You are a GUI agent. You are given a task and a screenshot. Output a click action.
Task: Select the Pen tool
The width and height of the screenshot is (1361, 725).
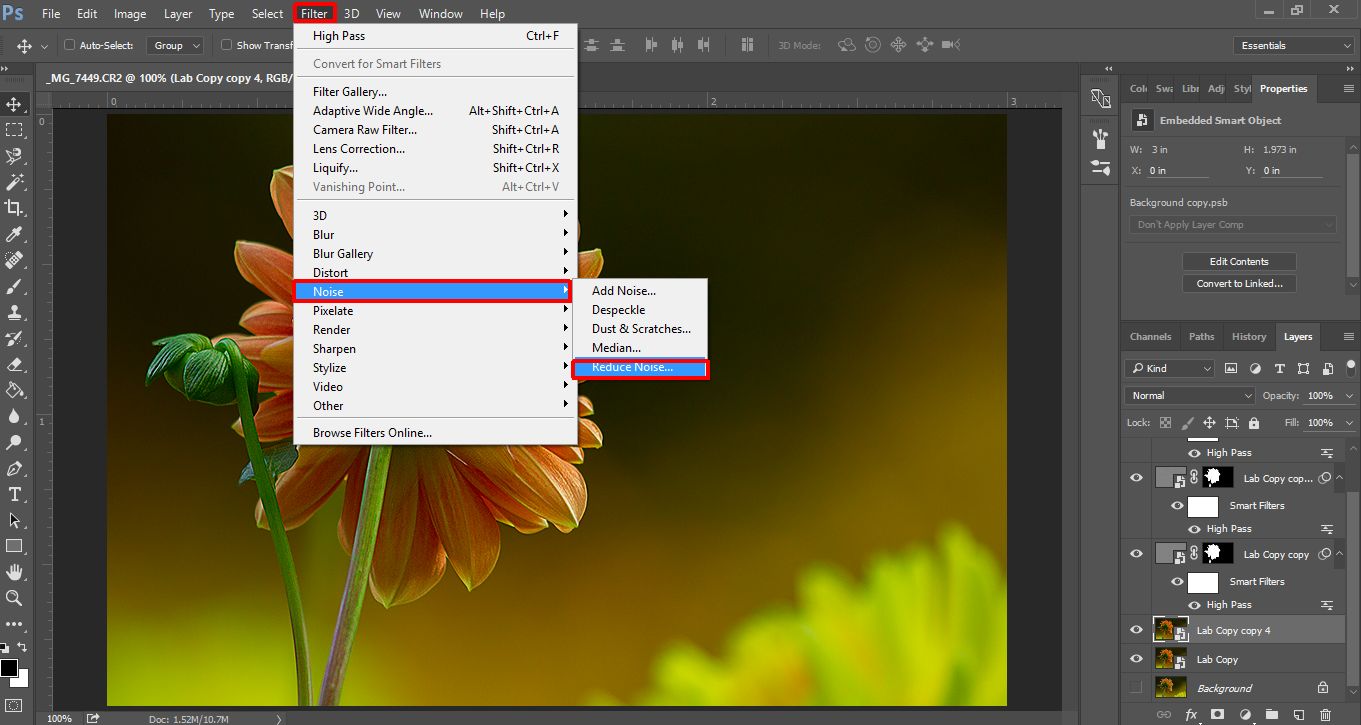point(14,468)
